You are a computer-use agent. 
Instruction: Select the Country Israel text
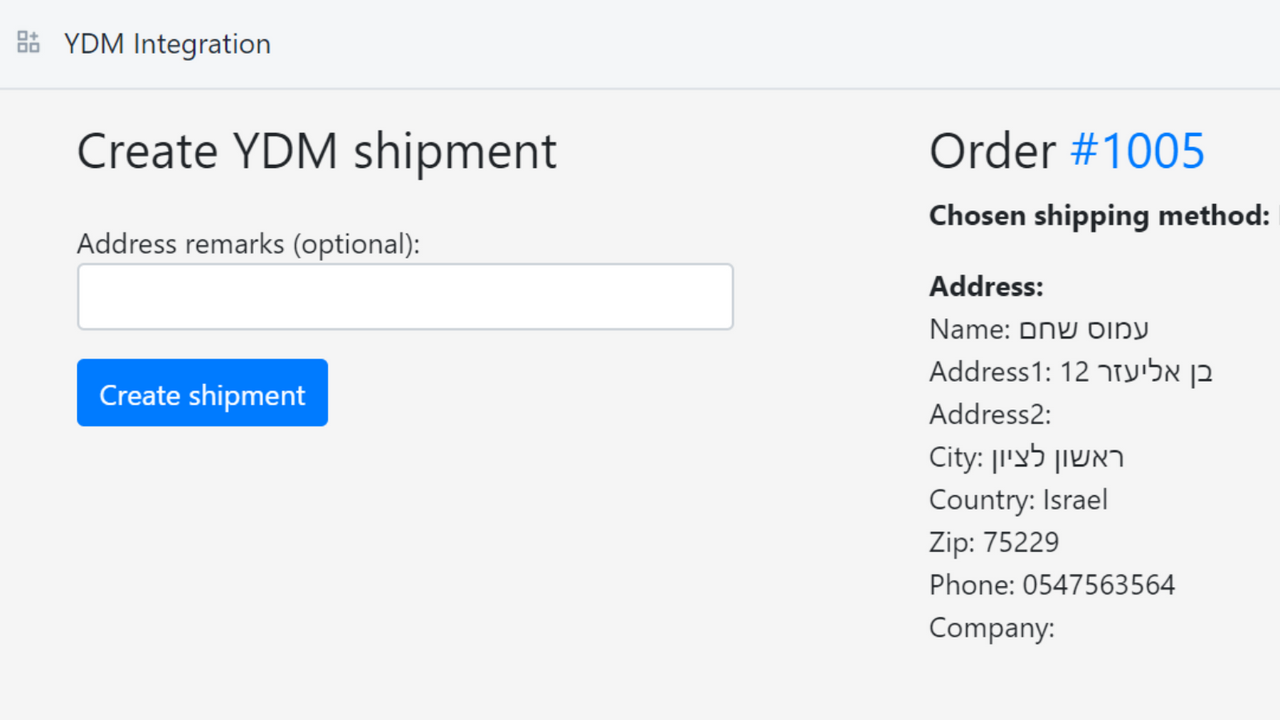[x=1018, y=499]
